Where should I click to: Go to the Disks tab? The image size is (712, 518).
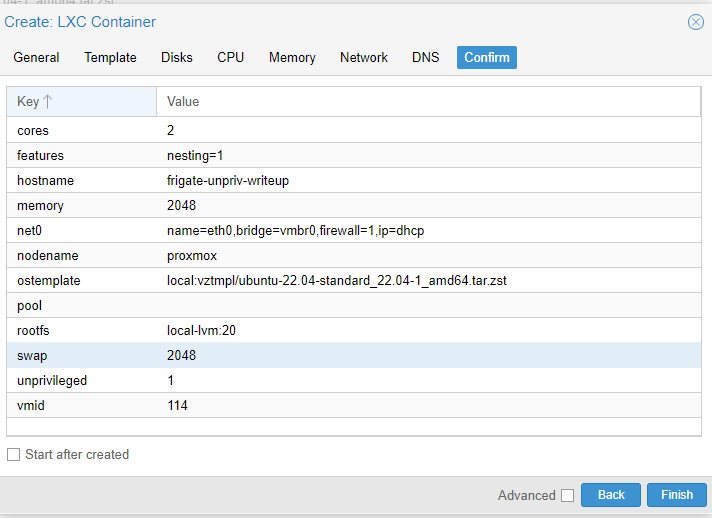tap(177, 58)
